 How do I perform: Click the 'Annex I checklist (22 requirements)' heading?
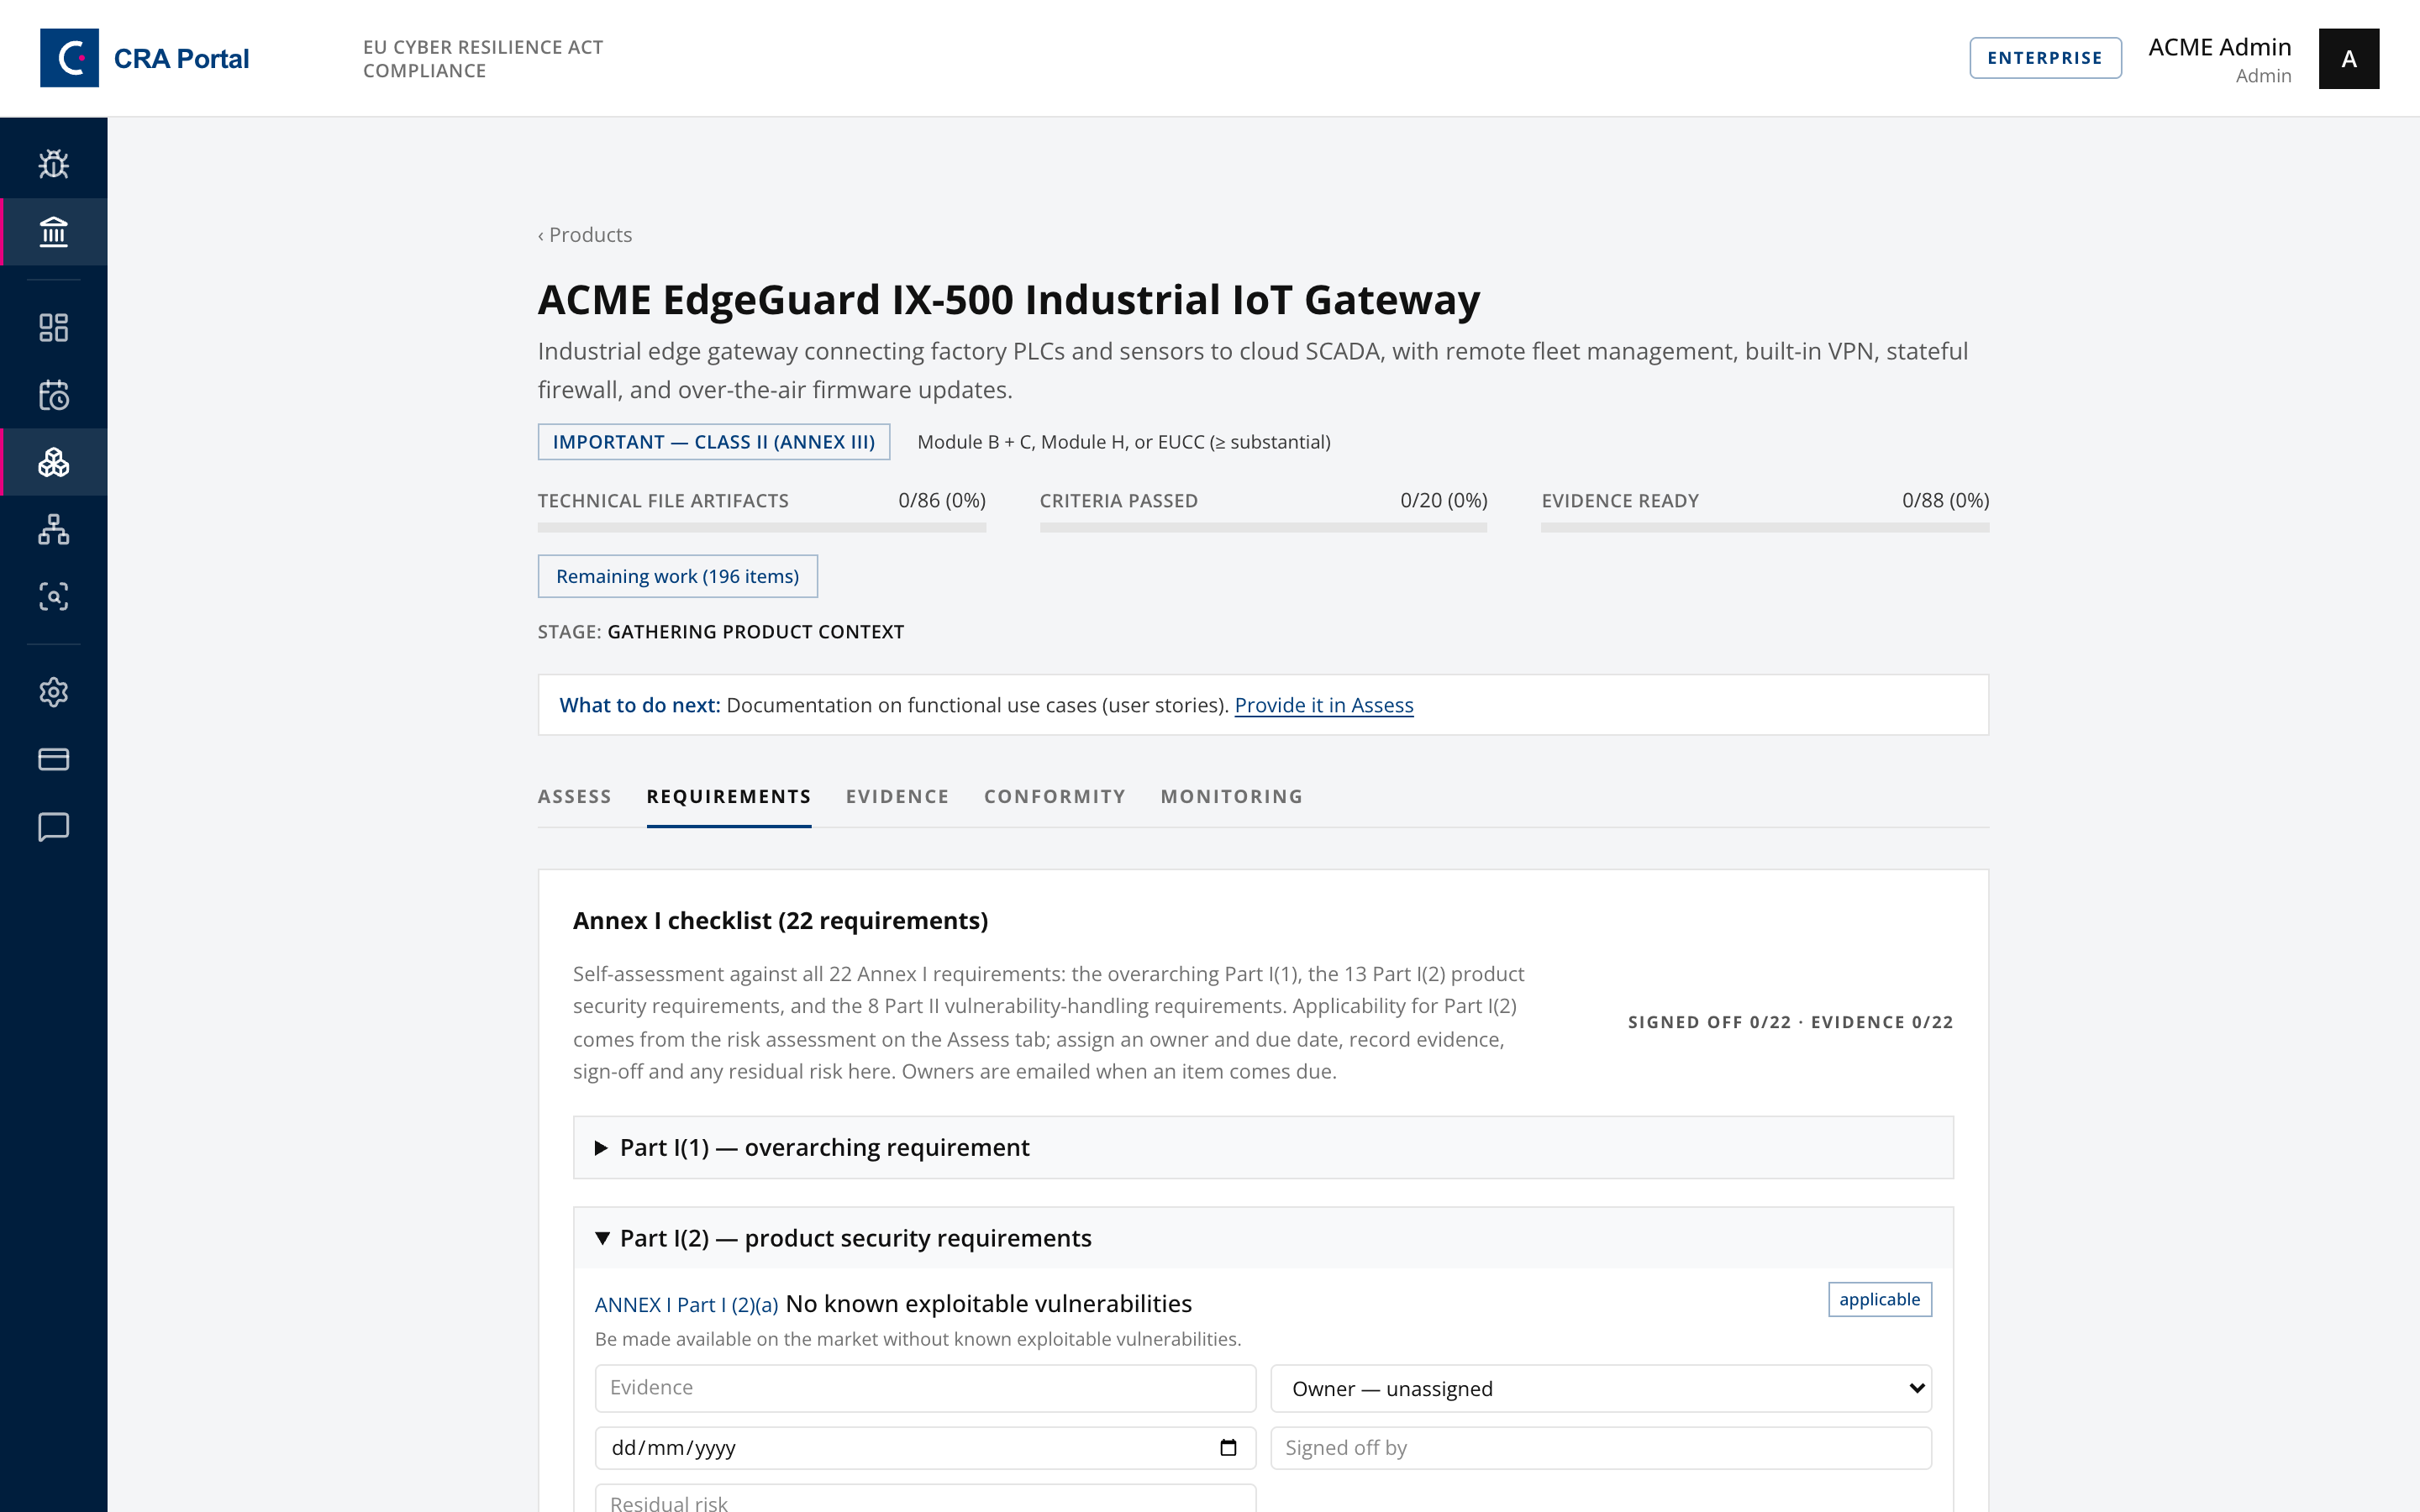[780, 921]
